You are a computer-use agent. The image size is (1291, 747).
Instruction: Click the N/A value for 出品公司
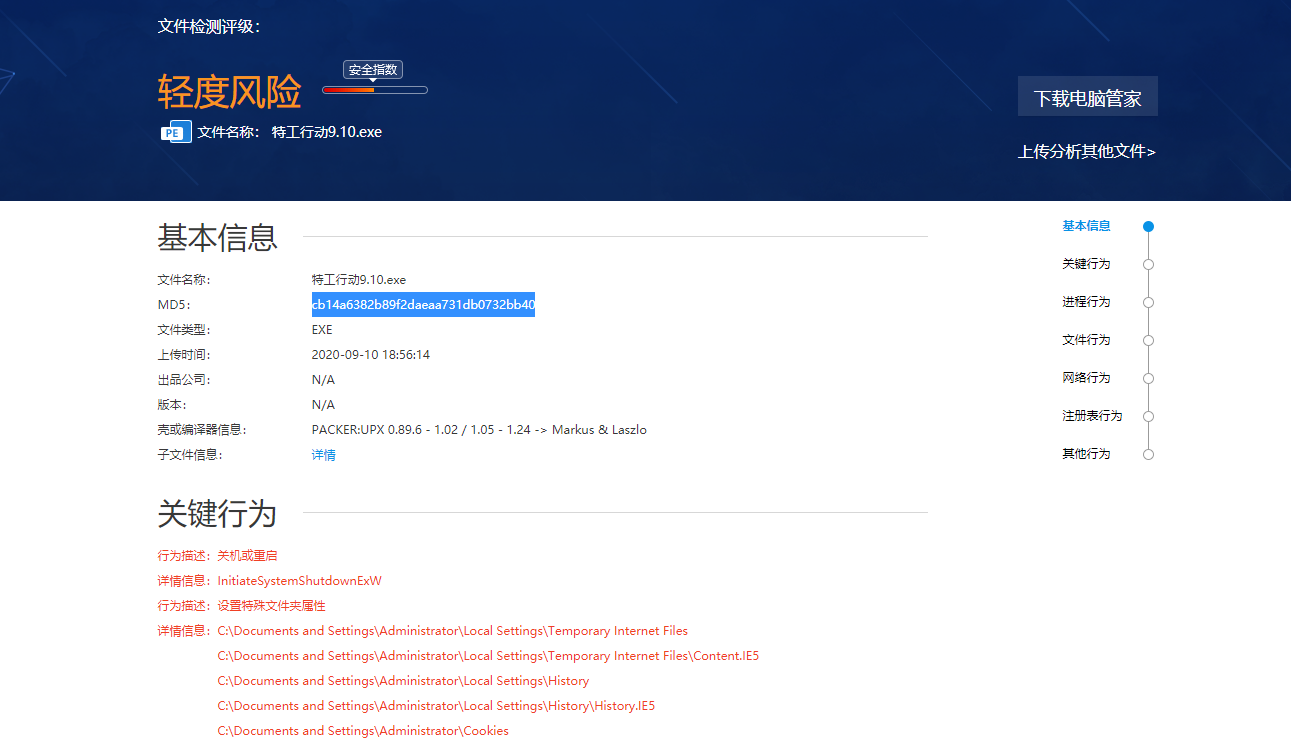(323, 380)
